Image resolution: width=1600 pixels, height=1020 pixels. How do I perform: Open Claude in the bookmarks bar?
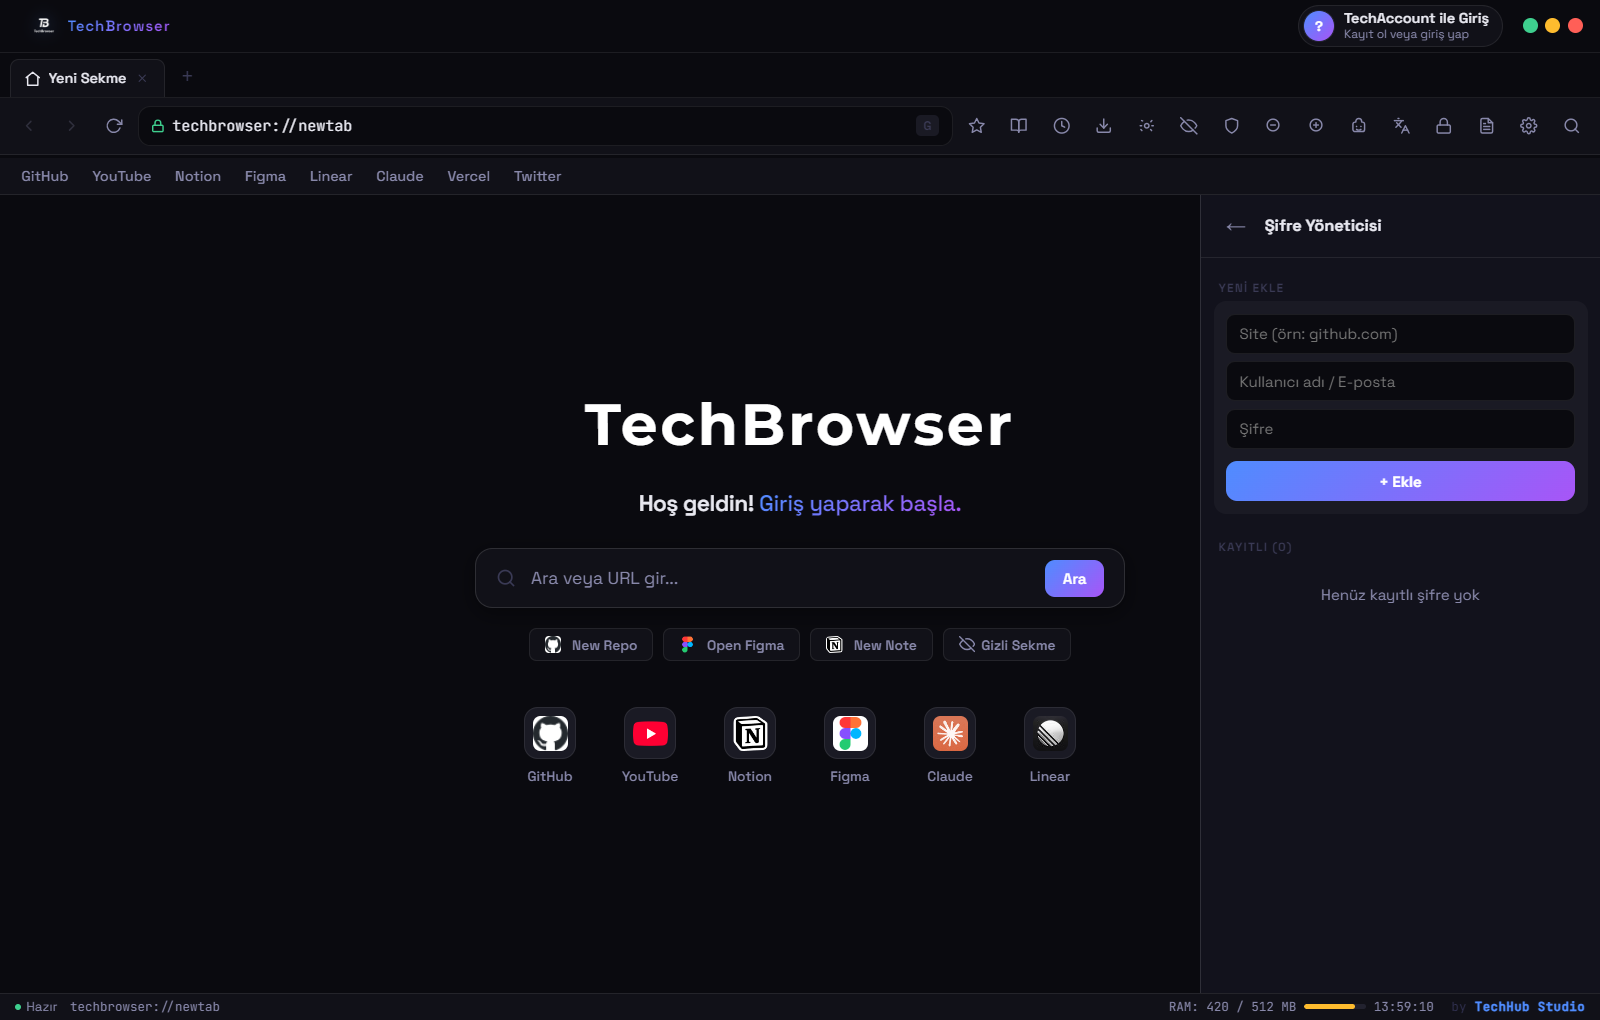(400, 176)
